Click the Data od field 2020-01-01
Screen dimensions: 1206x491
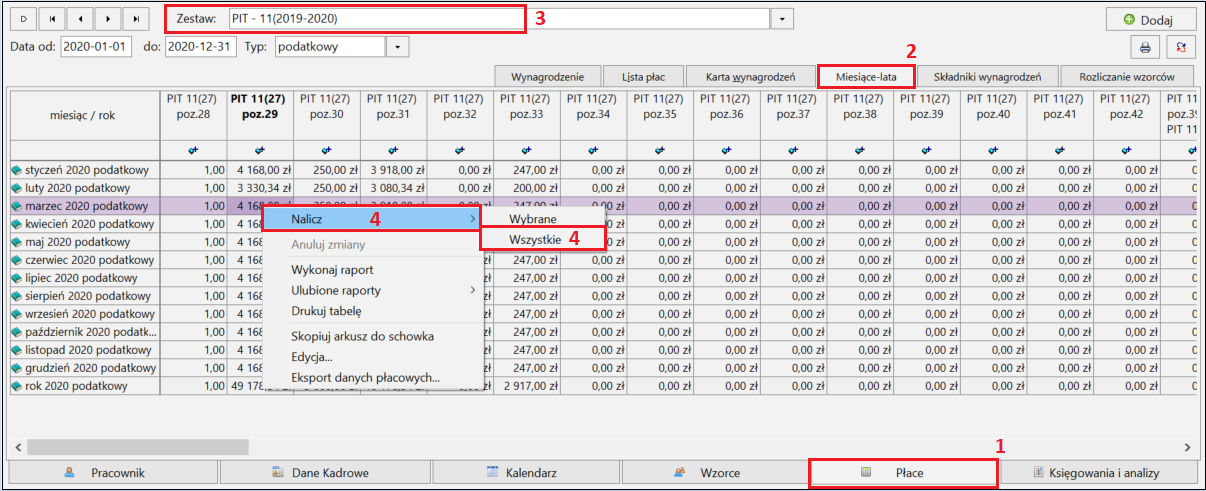coord(95,46)
